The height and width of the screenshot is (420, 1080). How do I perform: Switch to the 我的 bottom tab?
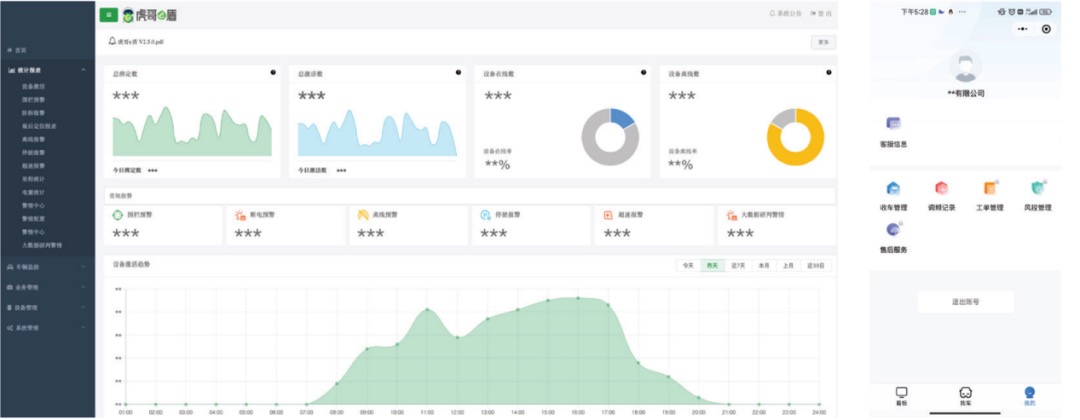(1029, 396)
